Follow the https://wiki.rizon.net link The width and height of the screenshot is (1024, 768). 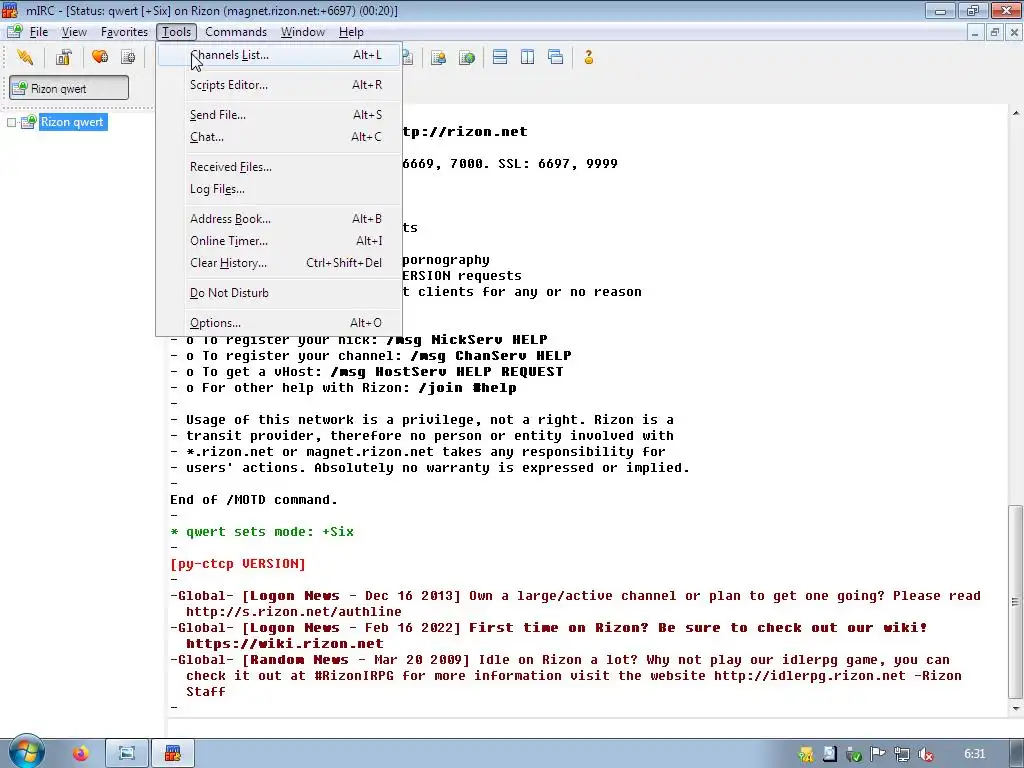(x=285, y=644)
